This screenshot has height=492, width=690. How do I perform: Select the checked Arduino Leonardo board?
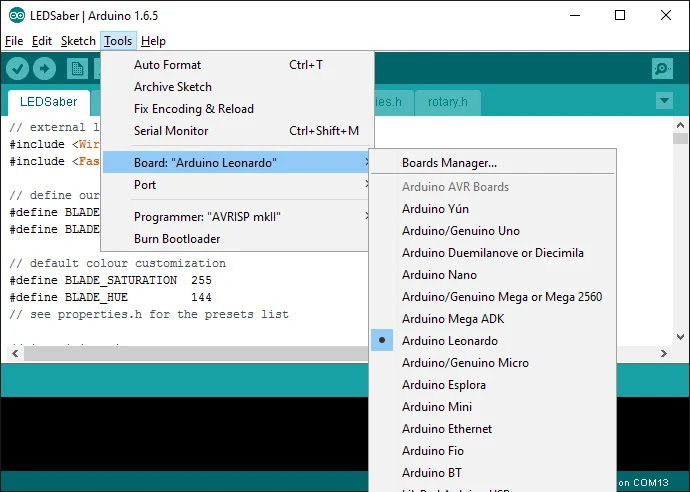coord(493,341)
